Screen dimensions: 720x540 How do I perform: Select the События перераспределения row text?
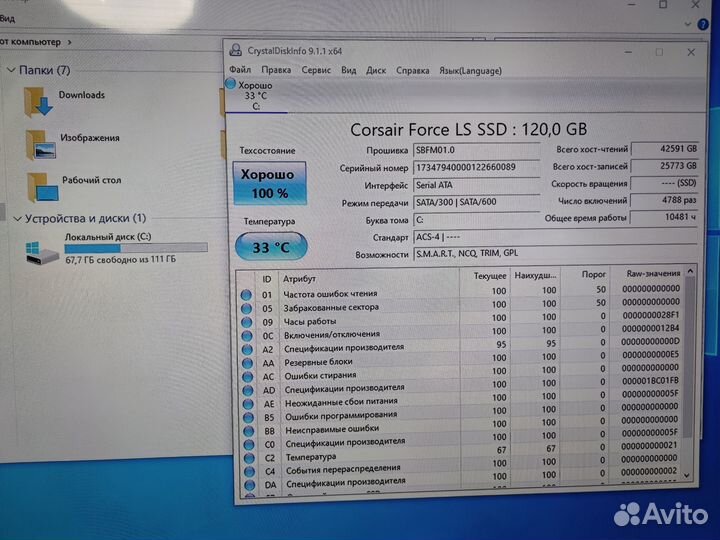coord(343,469)
